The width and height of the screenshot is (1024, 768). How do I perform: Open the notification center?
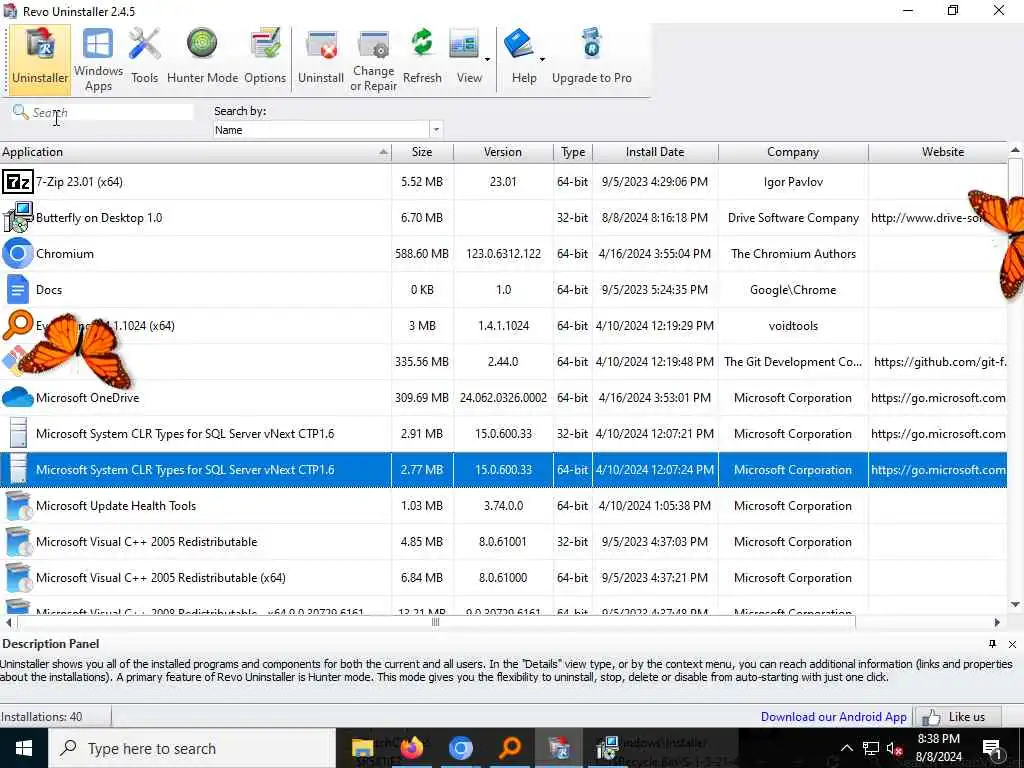coord(991,748)
